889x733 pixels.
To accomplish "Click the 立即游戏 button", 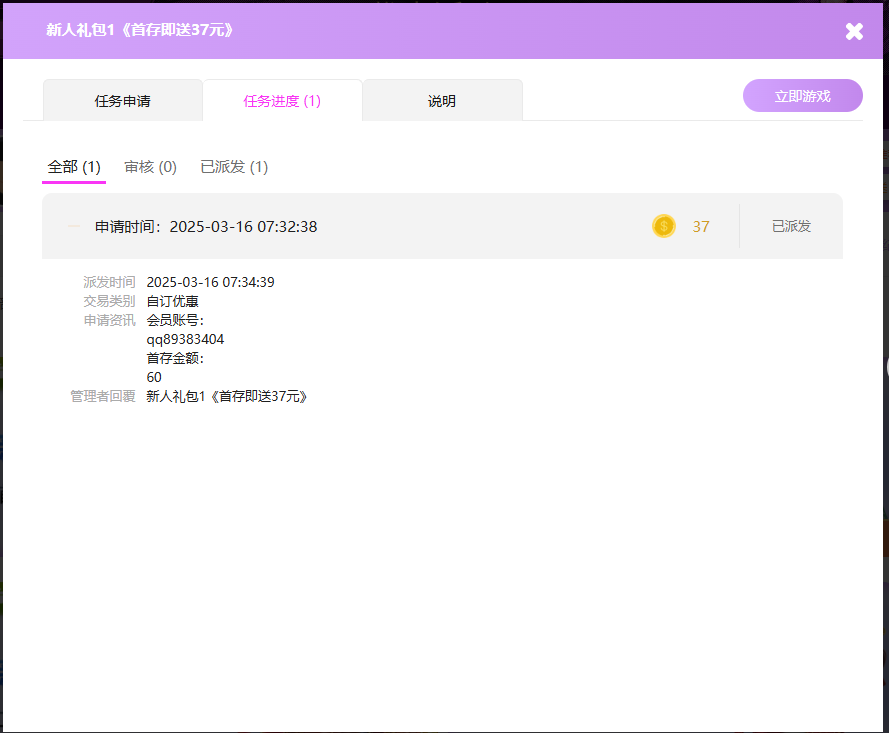I will 802,95.
